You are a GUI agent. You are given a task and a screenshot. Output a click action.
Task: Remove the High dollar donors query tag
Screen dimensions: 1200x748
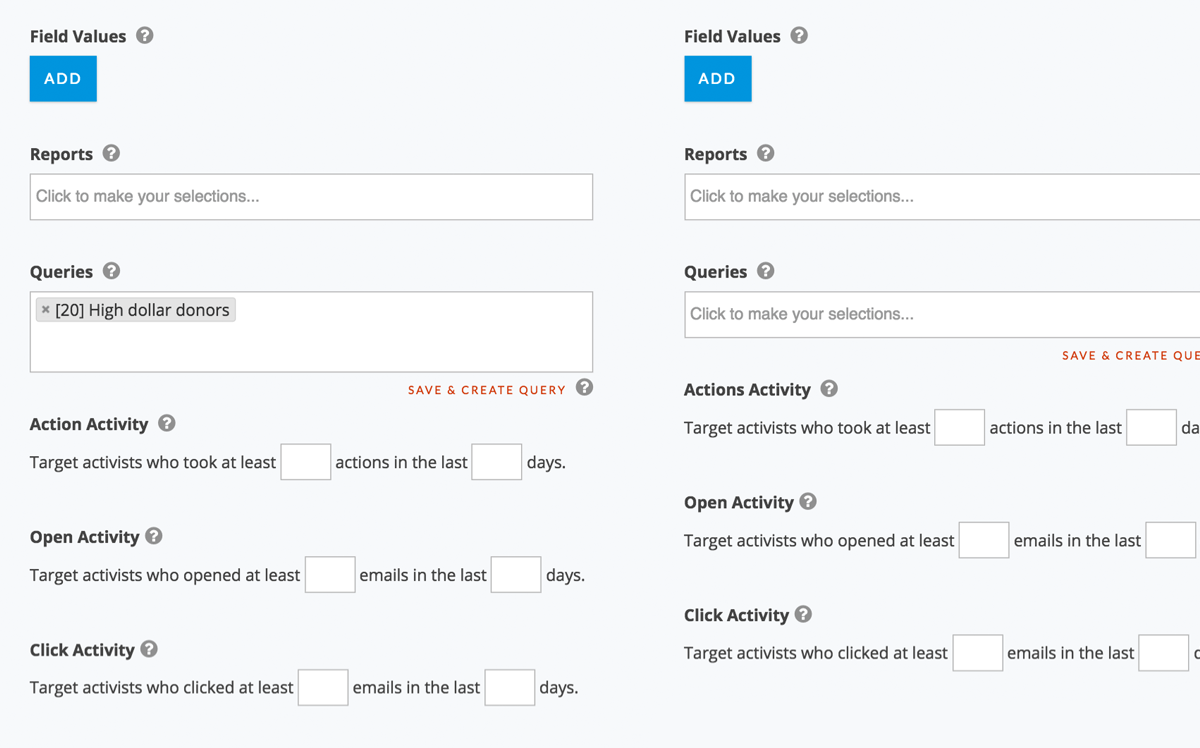[46, 310]
